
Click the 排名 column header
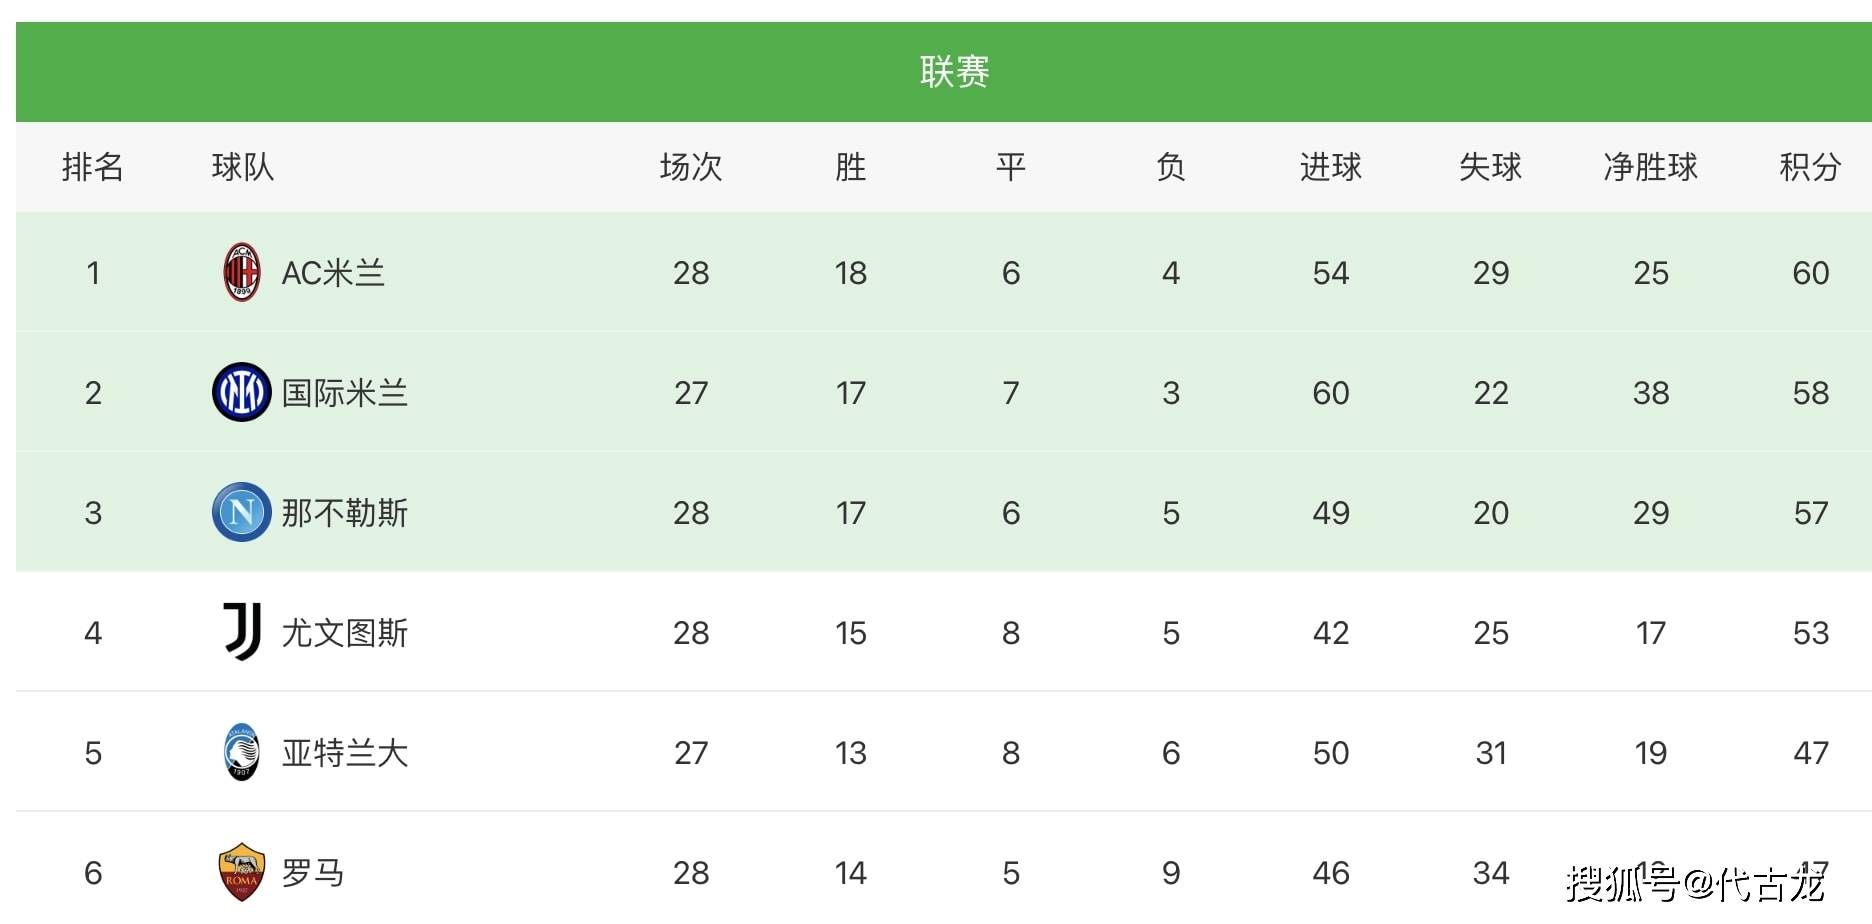[x=93, y=167]
